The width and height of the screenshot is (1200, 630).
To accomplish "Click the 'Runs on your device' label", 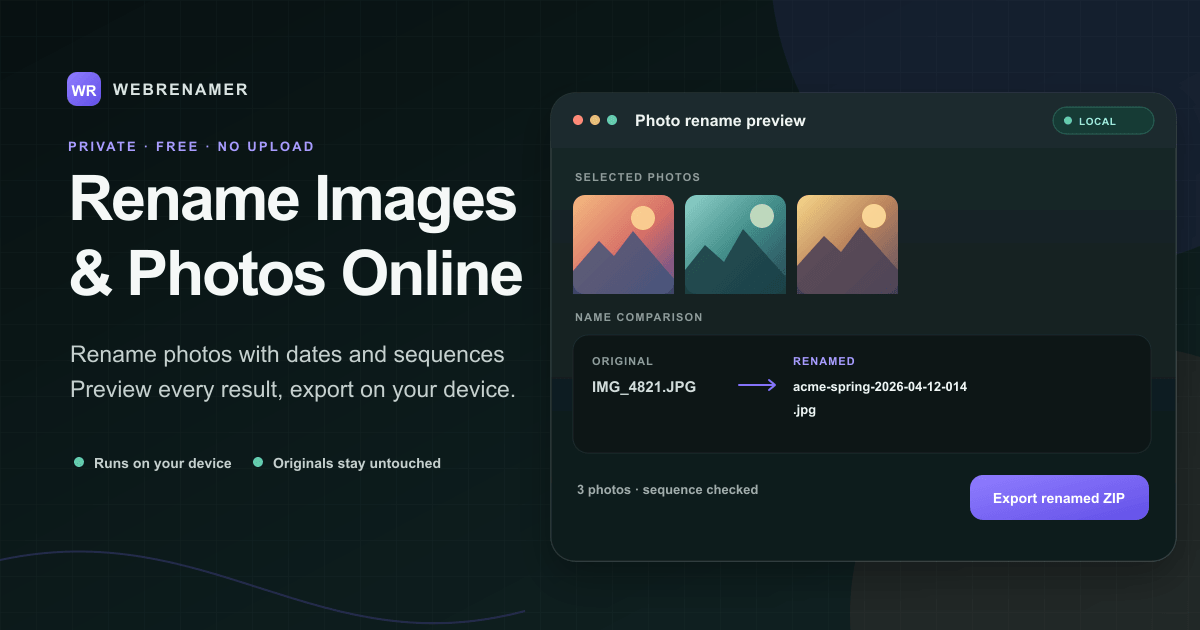I will pos(163,463).
